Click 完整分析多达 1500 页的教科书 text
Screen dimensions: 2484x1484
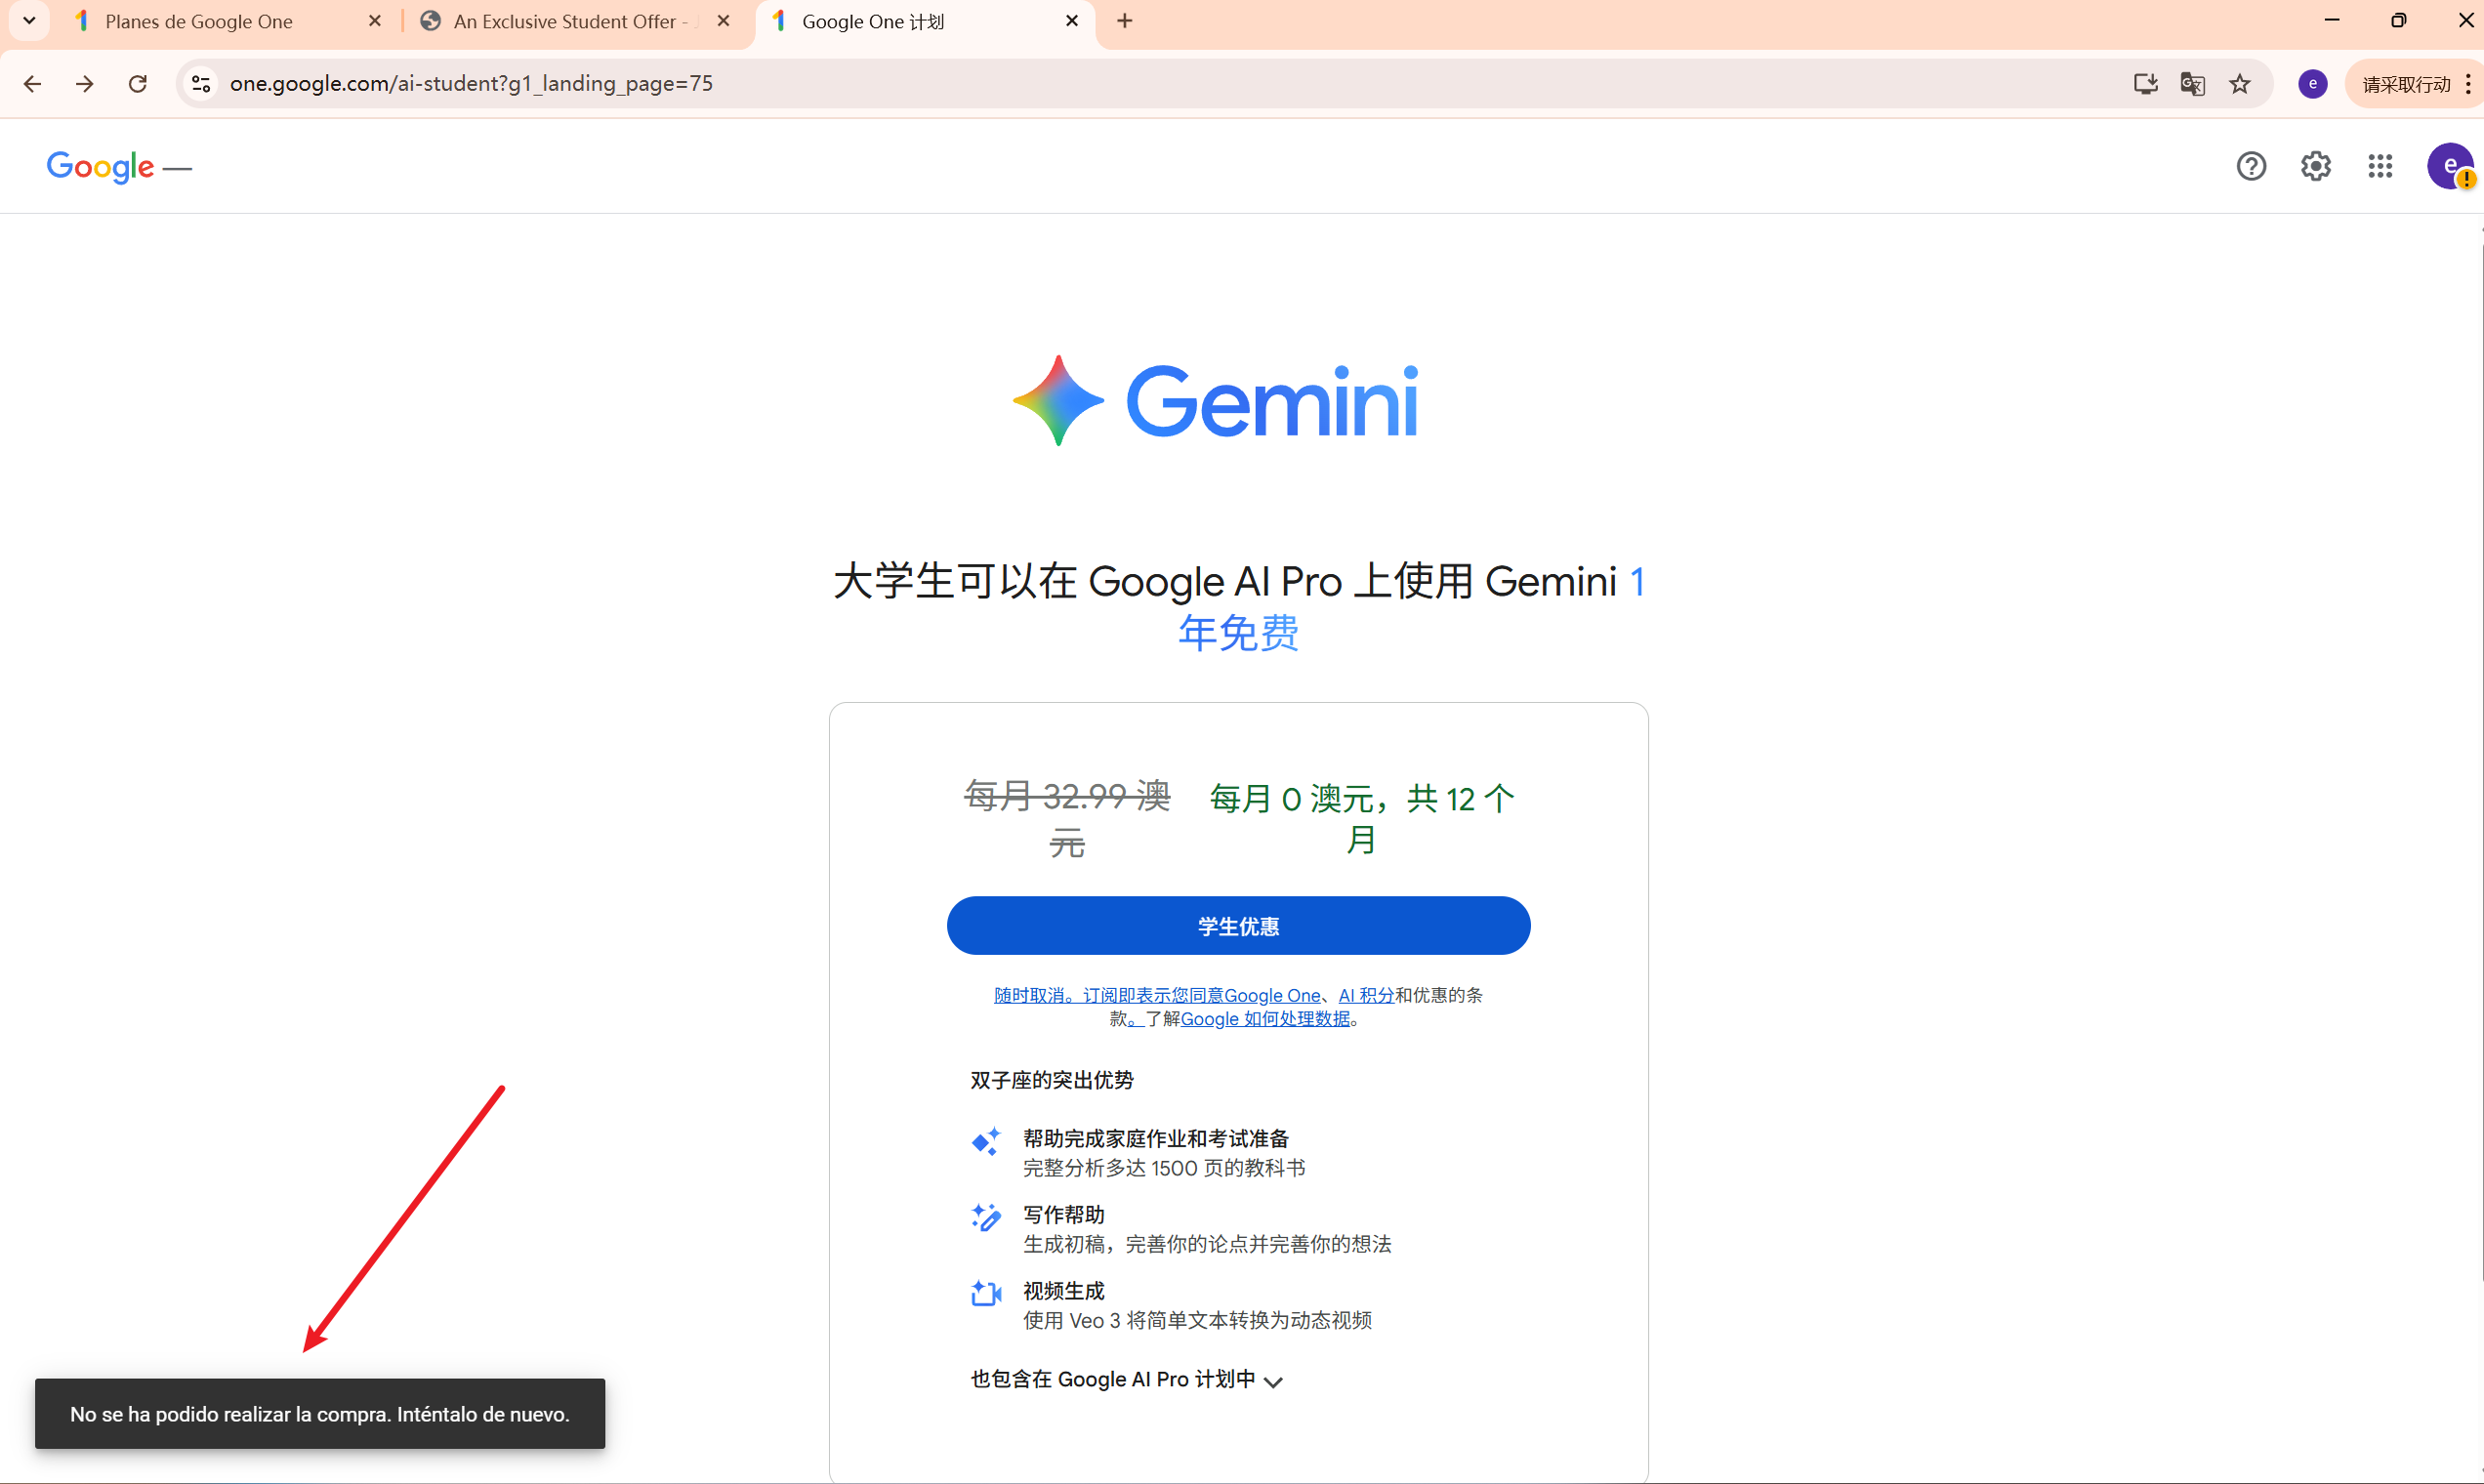point(1164,1168)
